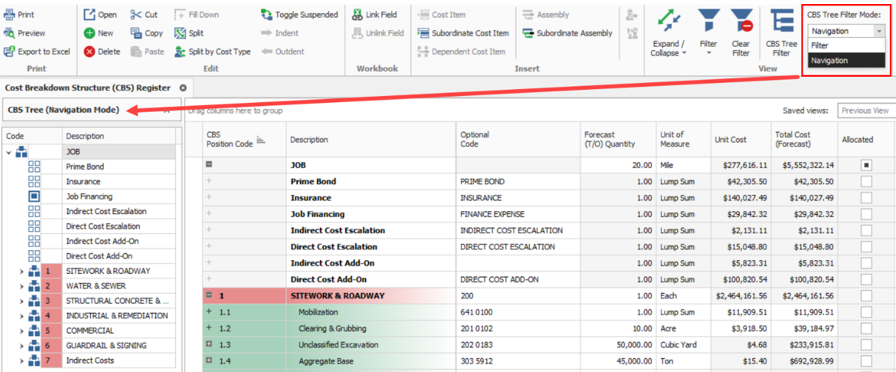
Task: Click the sort icon in CBS Position Code header
Action: (261, 139)
